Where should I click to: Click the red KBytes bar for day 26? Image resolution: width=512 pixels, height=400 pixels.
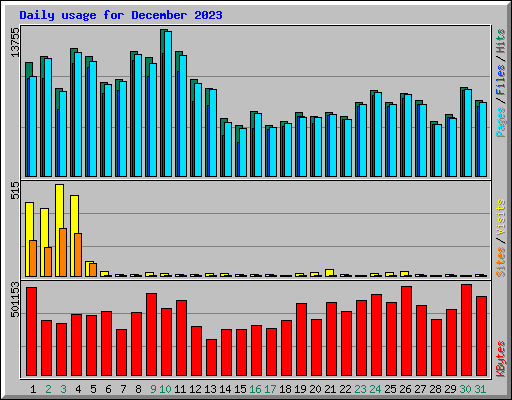pyautogui.click(x=406, y=331)
